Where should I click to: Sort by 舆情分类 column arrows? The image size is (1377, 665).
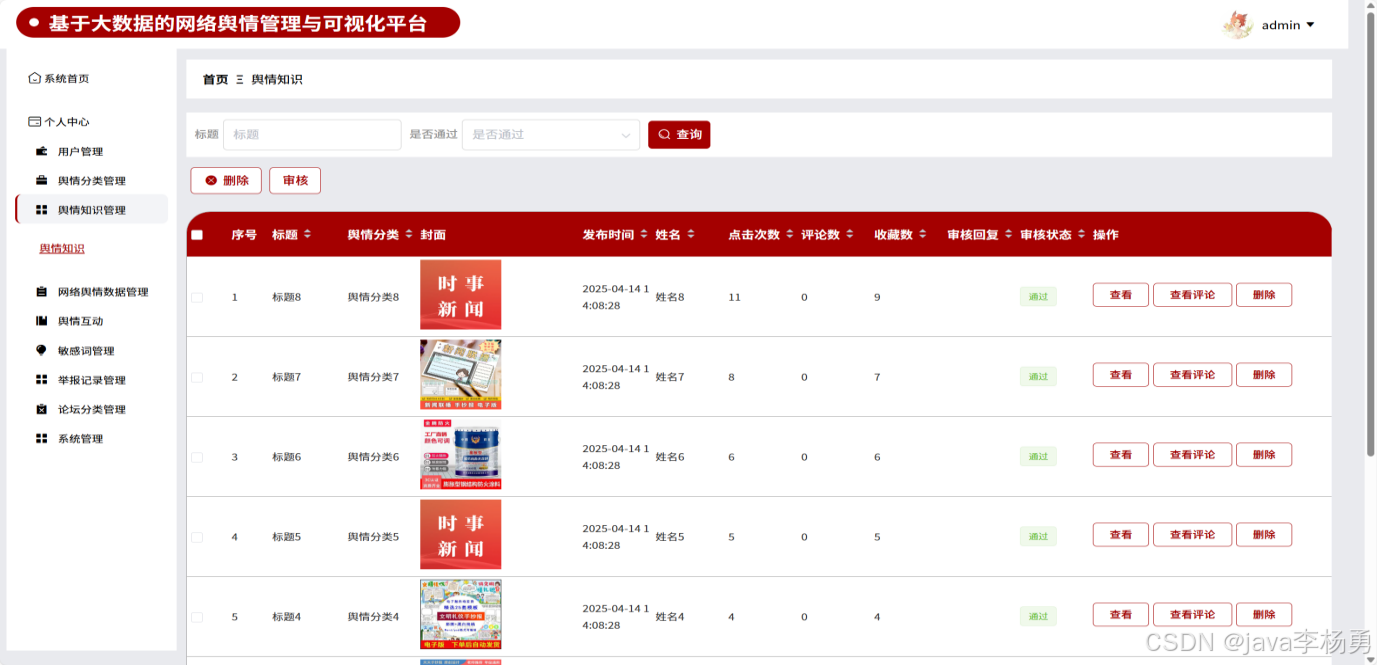coord(409,234)
